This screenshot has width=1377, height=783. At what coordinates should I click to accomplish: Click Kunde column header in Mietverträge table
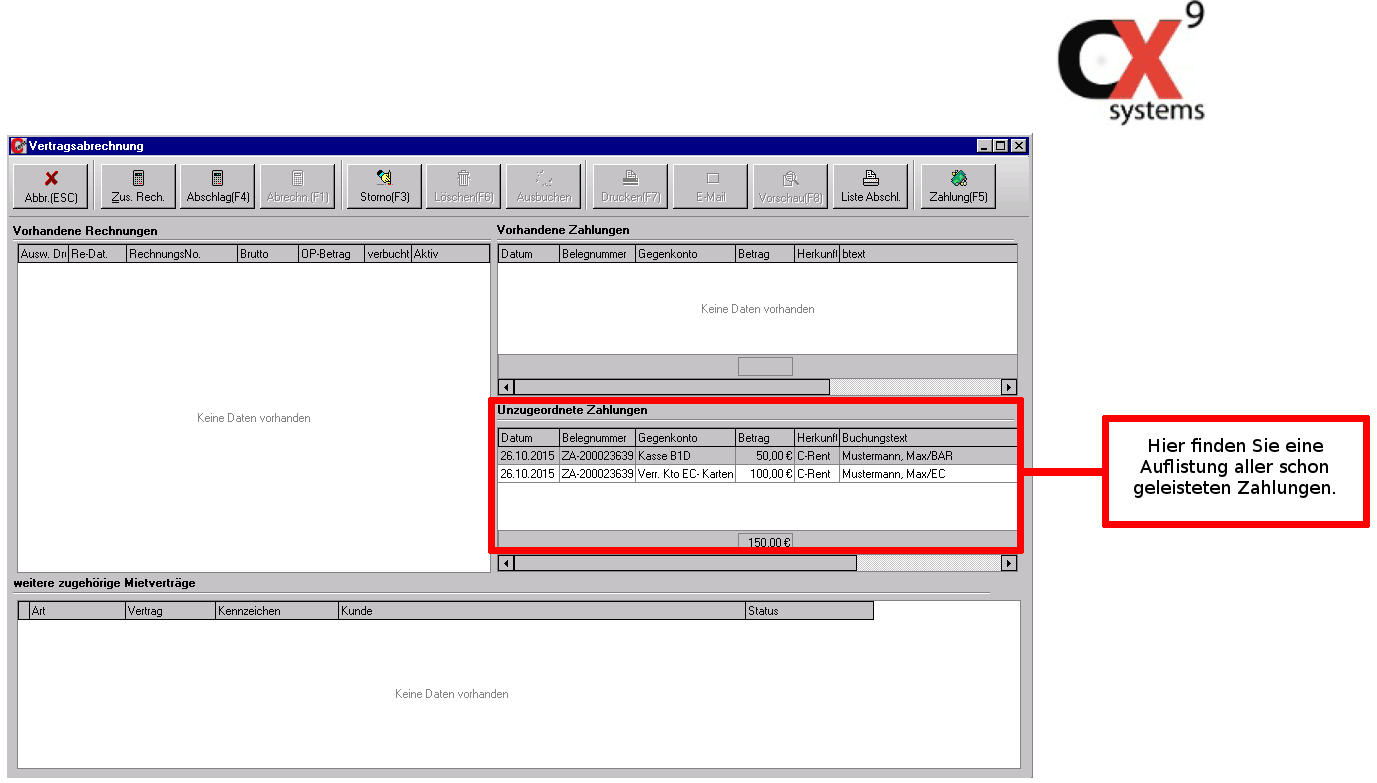pos(541,611)
